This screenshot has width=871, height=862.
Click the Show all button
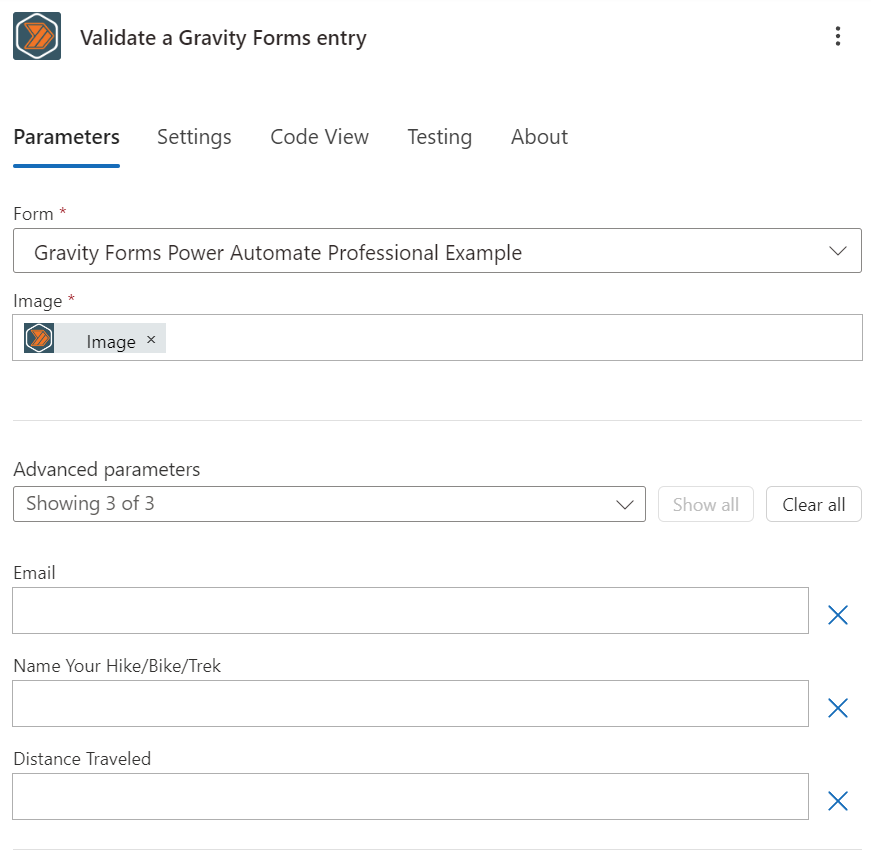tap(705, 504)
